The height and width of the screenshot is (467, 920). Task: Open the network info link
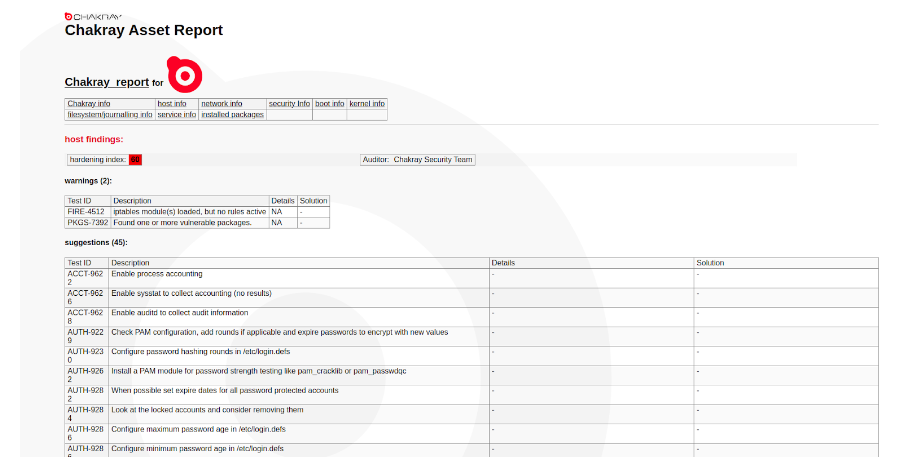[222, 104]
